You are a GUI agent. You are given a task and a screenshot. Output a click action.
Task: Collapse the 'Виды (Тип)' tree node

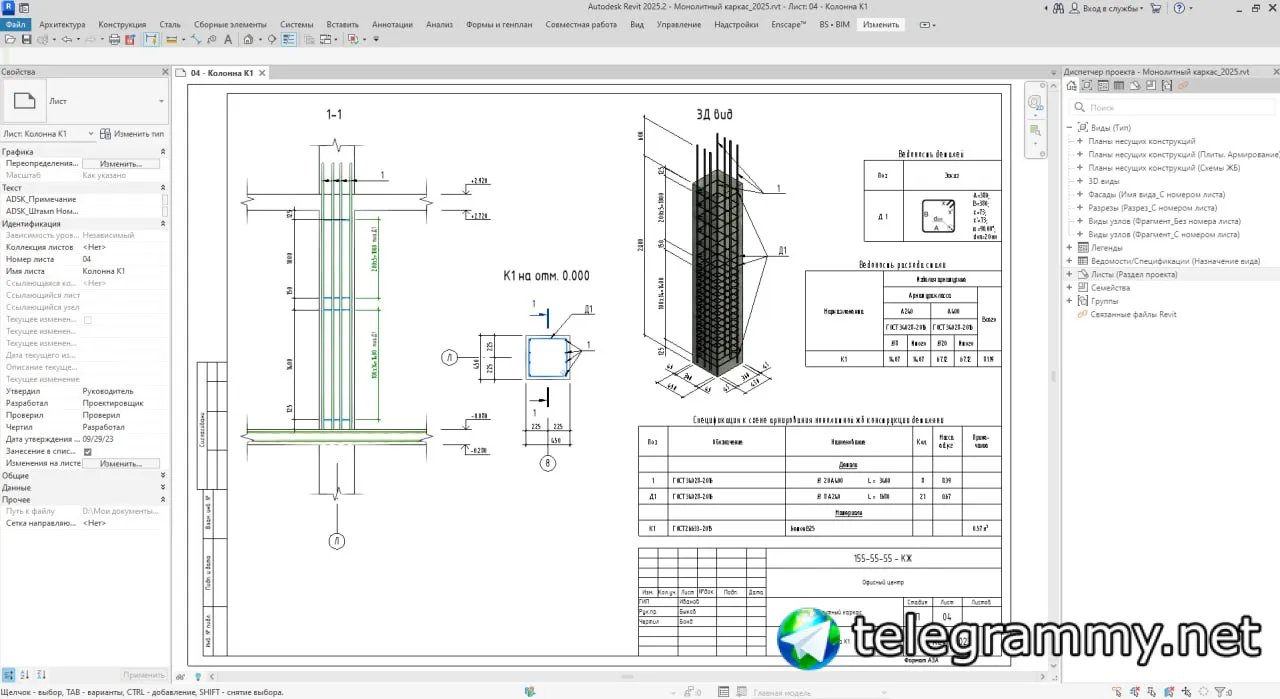(1069, 128)
